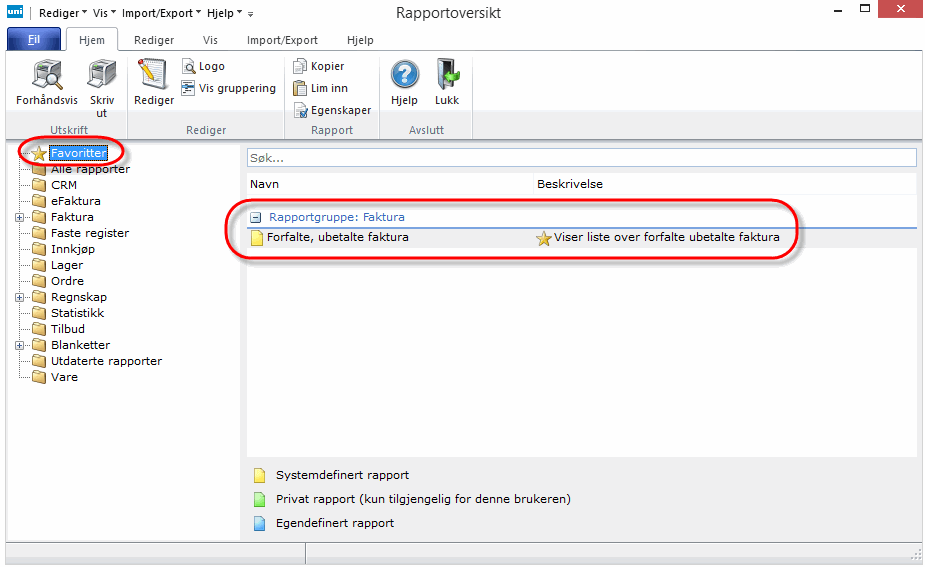Toggle favorite star on Forfalte report row

coord(544,238)
